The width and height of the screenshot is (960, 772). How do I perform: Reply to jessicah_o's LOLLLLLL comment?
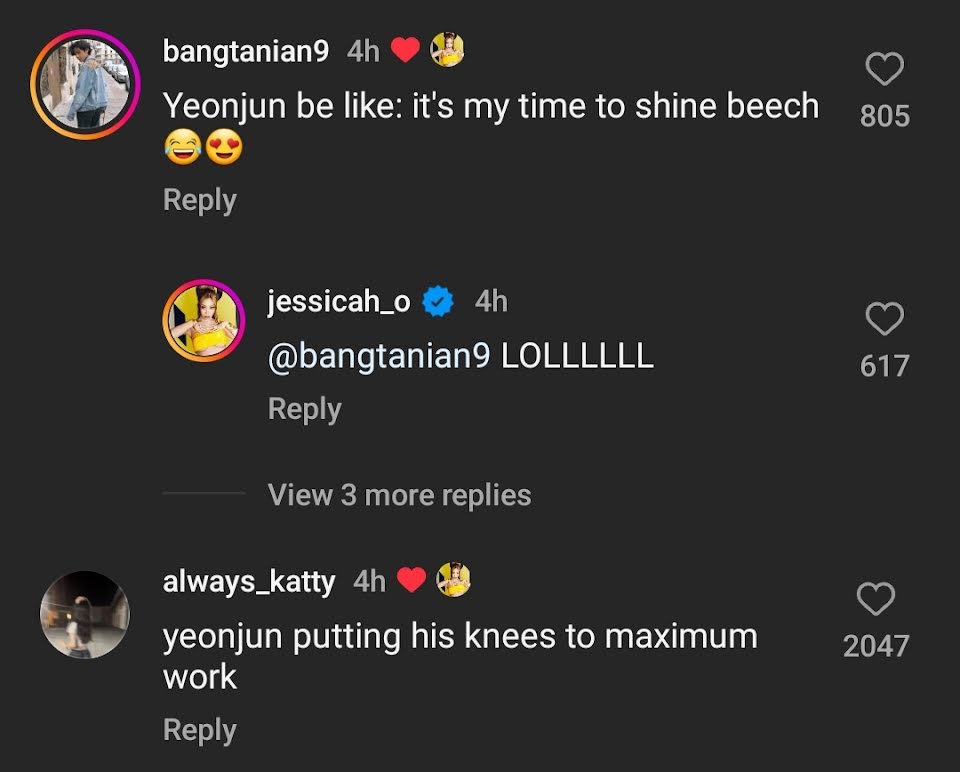[305, 409]
